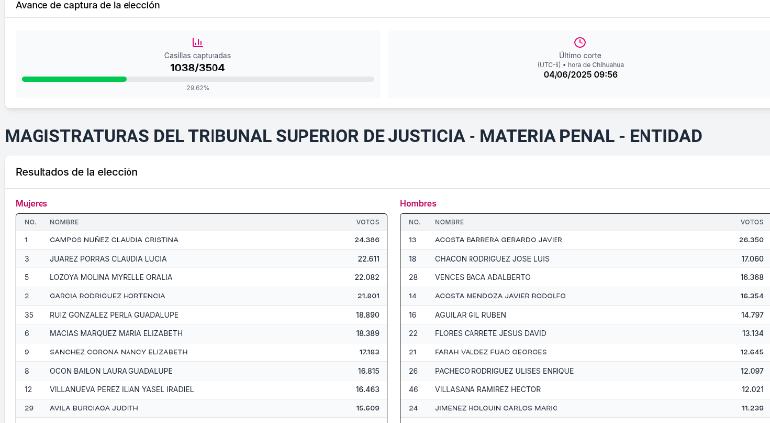Click the bar chart icon above Casillas capturadas
The width and height of the screenshot is (770, 423).
(197, 42)
